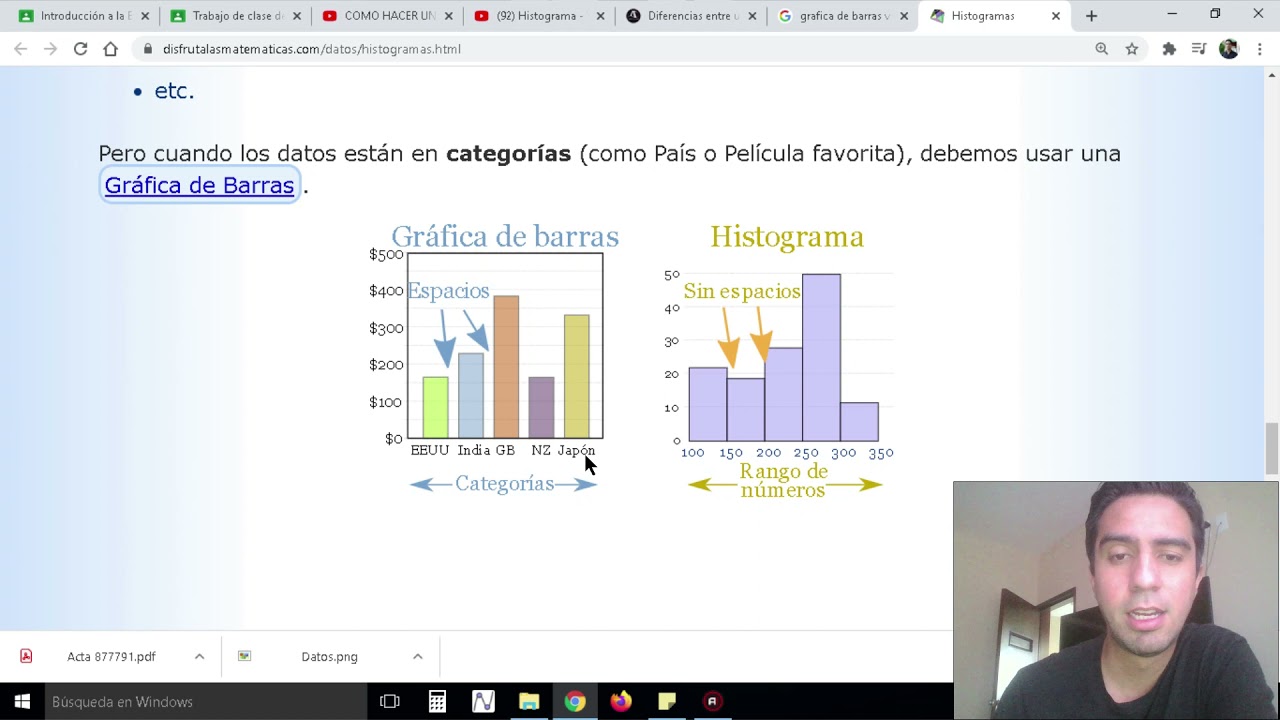This screenshot has height=720, width=1280.
Task: Click the browser back button
Action: pyautogui.click(x=20, y=48)
